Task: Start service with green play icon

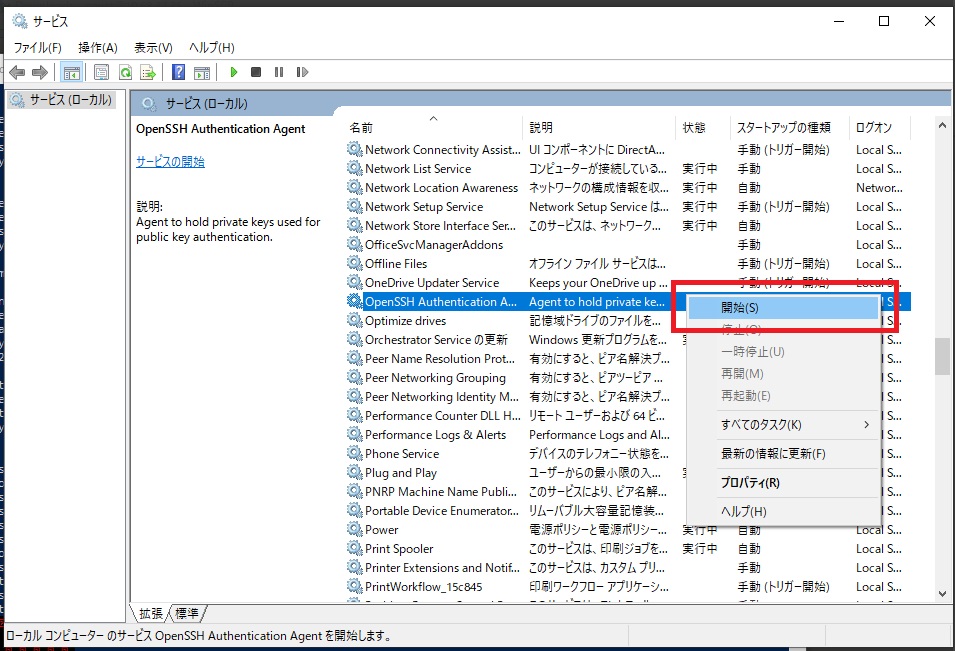Action: 234,72
